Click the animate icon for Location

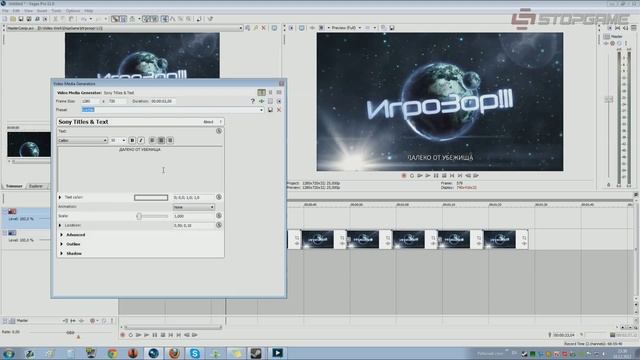(x=219, y=225)
